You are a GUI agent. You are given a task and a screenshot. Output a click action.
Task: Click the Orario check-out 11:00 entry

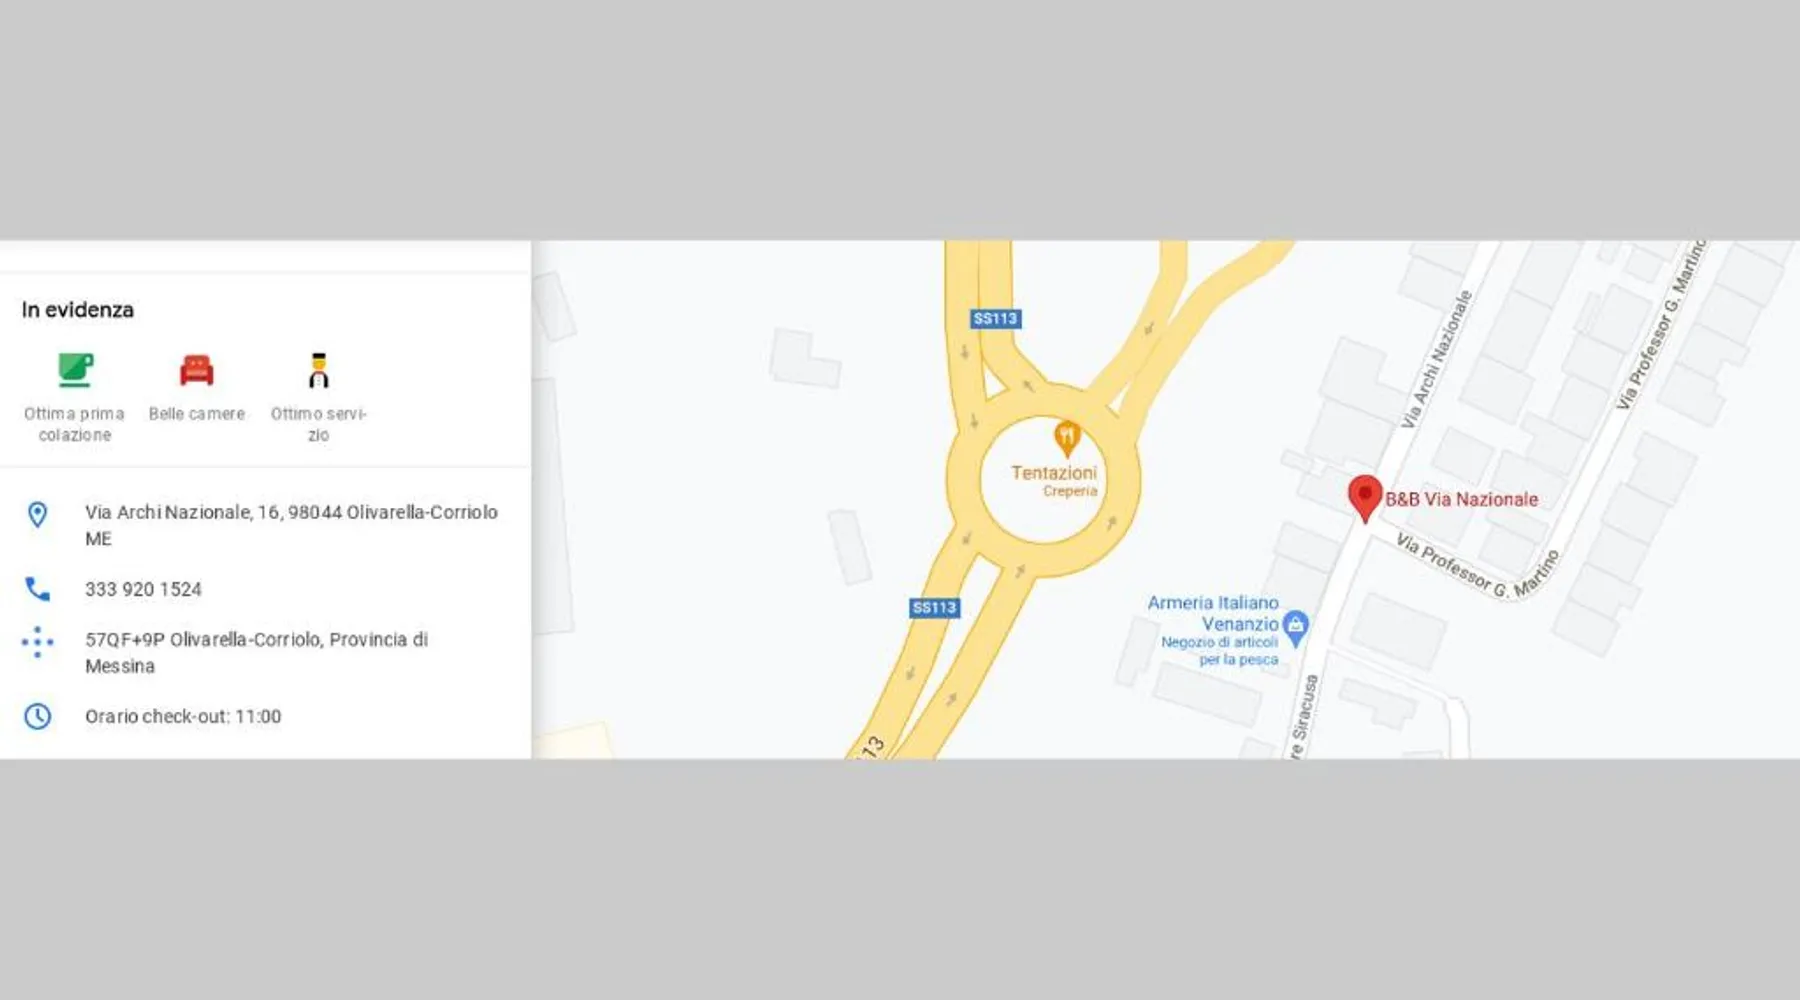click(x=183, y=717)
